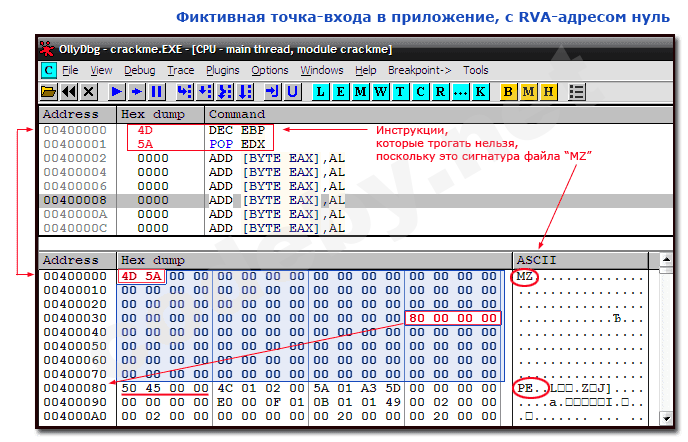Open References with cyan R icon
Screen dimensions: 688x442
(441, 92)
